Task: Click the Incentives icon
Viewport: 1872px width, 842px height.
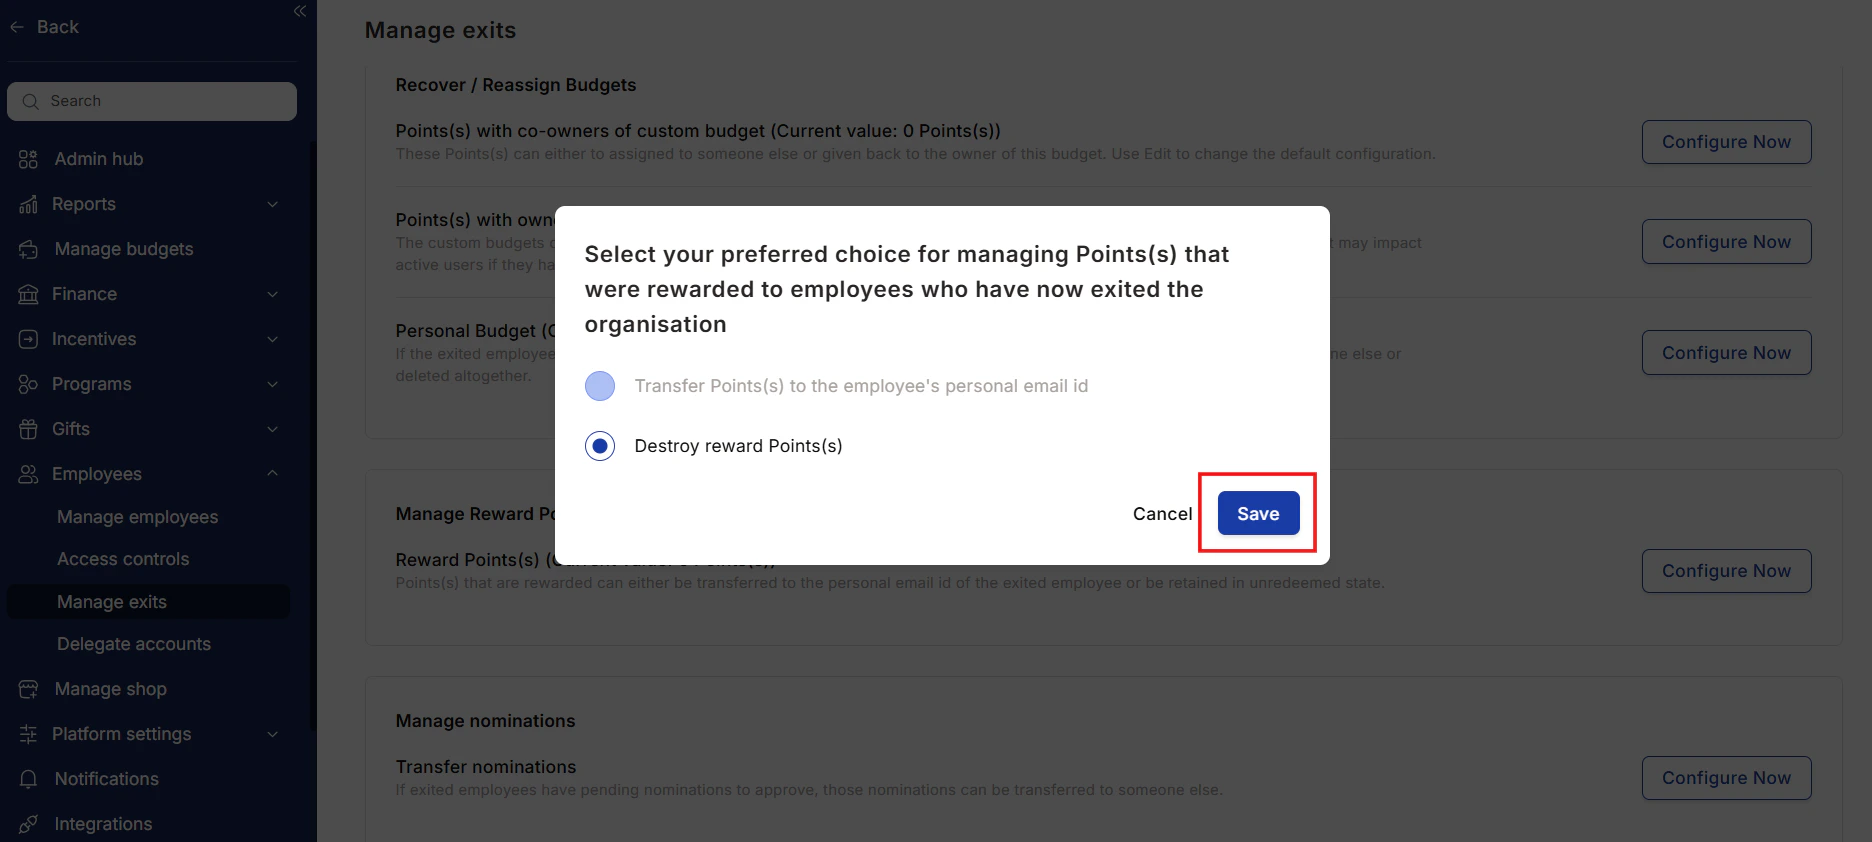Action: [x=28, y=339]
